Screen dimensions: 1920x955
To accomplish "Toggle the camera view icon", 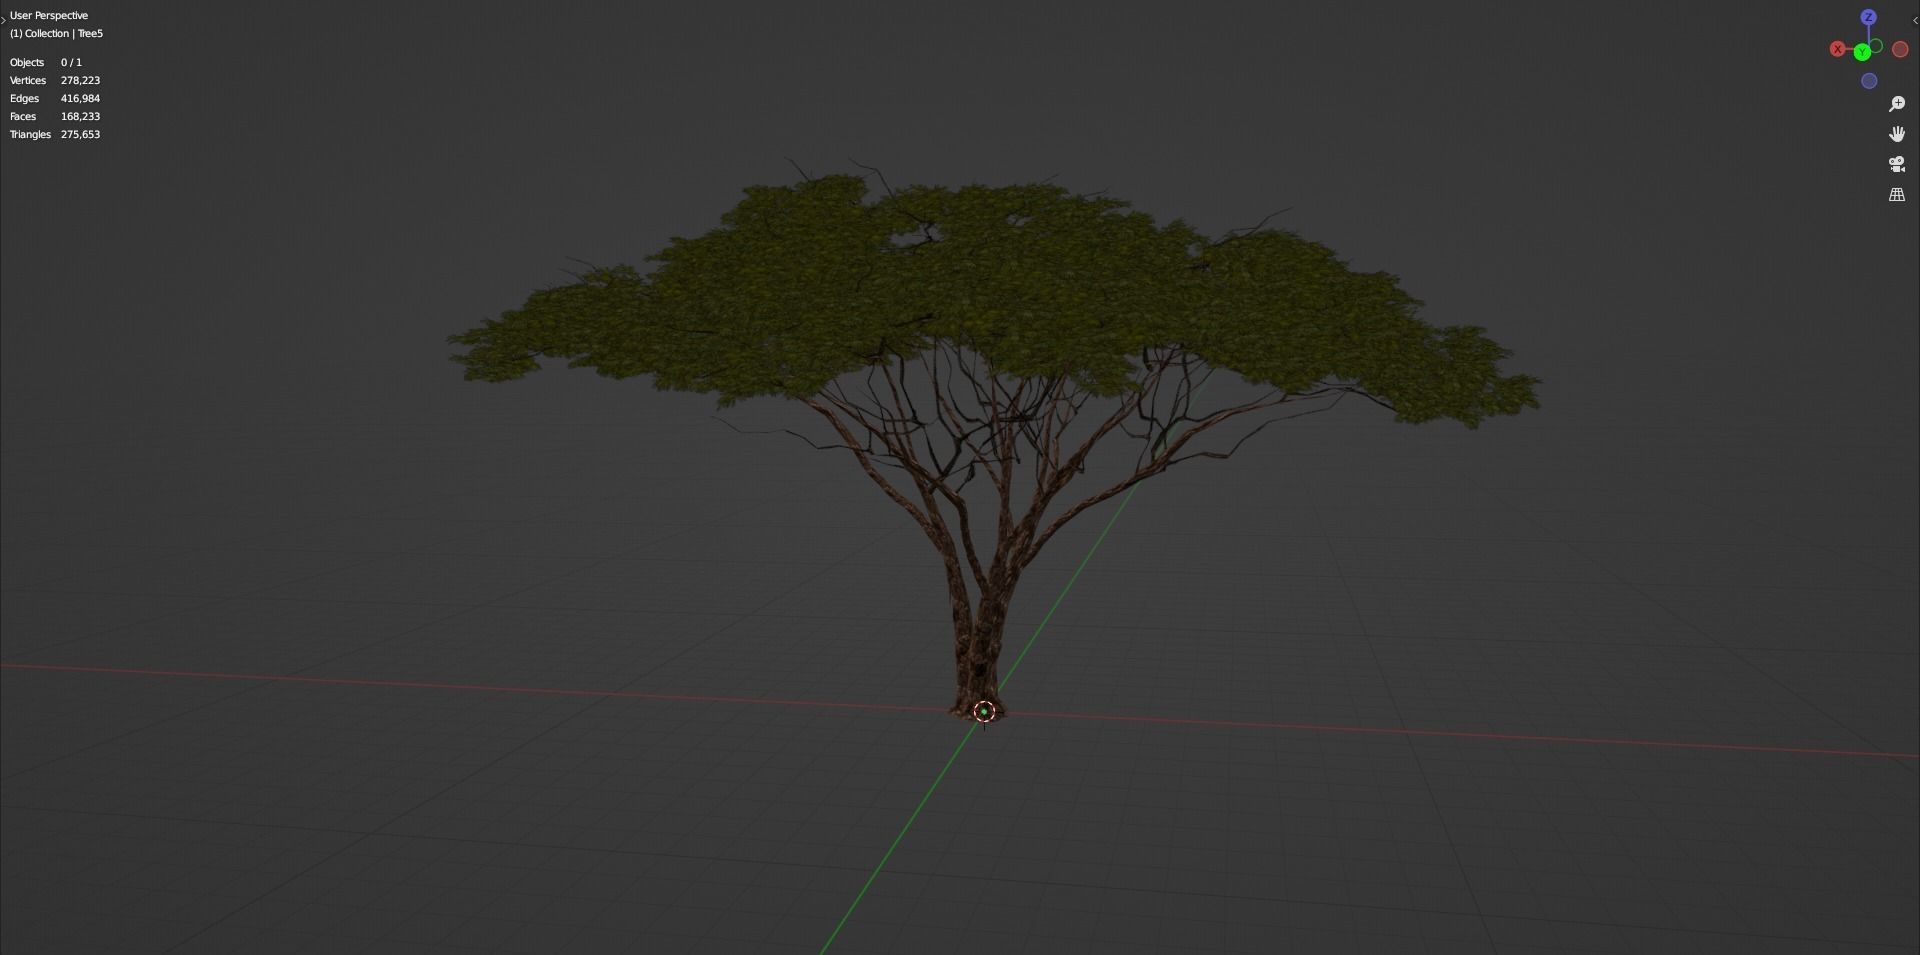I will coord(1897,164).
